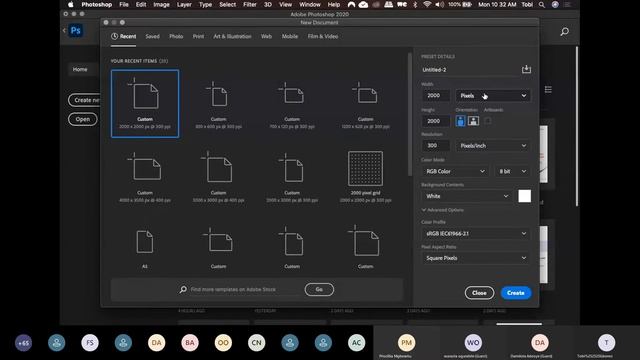Select portrait orientation icon
Image resolution: width=640 pixels, height=360 pixels.
(x=460, y=121)
